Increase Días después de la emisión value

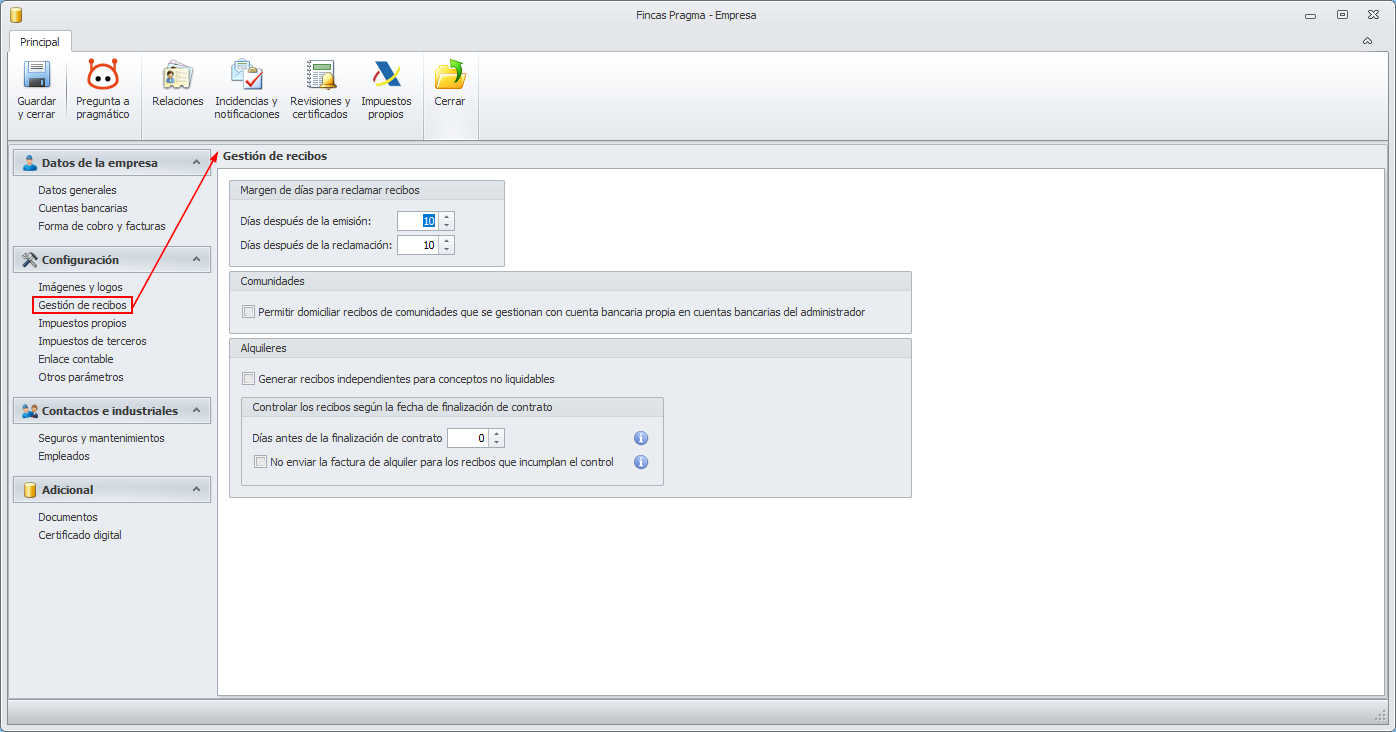pos(447,217)
